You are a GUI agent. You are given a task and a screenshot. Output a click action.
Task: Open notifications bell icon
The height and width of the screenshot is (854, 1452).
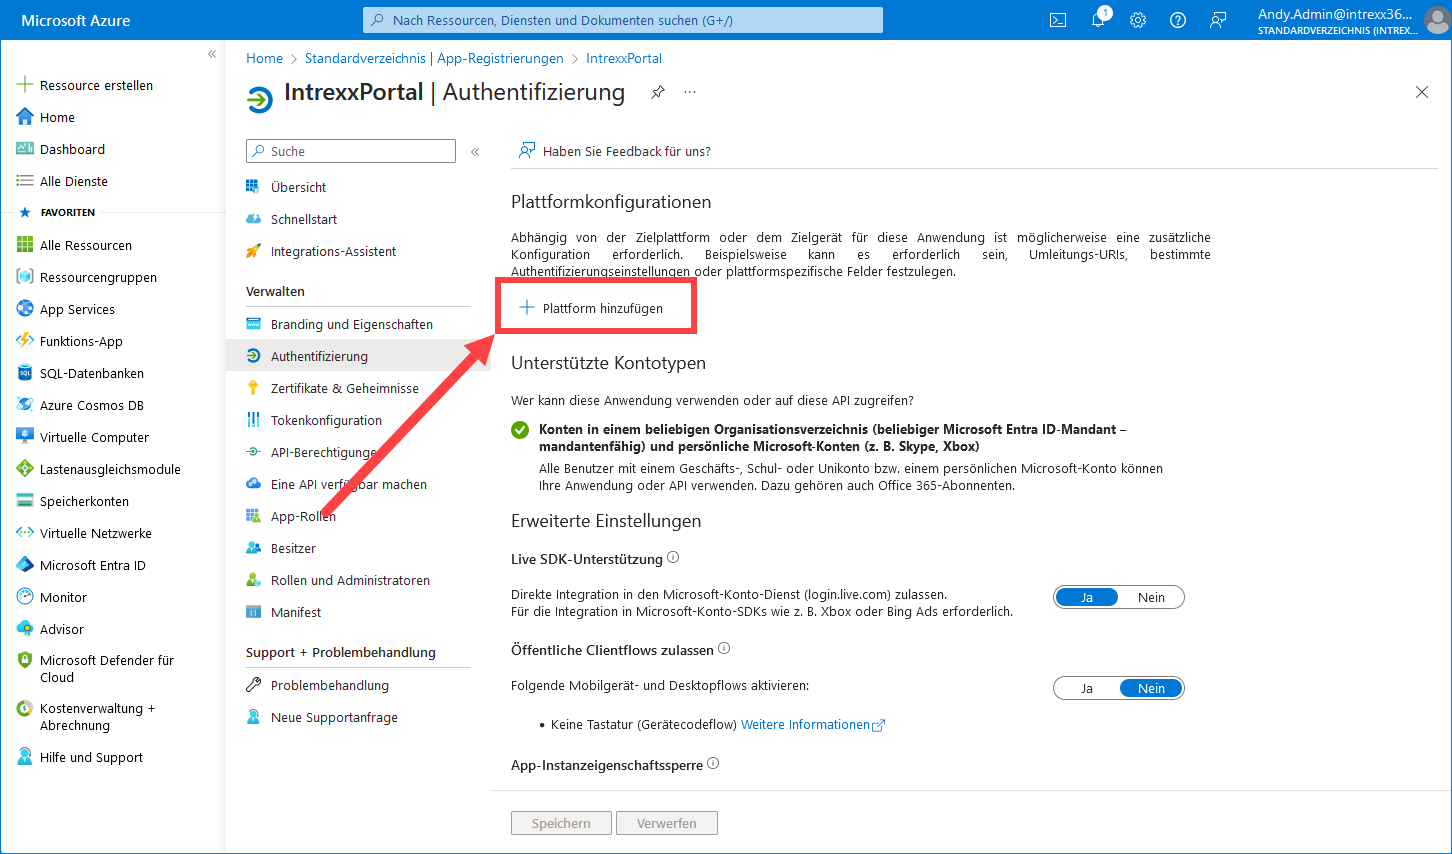pyautogui.click(x=1098, y=19)
